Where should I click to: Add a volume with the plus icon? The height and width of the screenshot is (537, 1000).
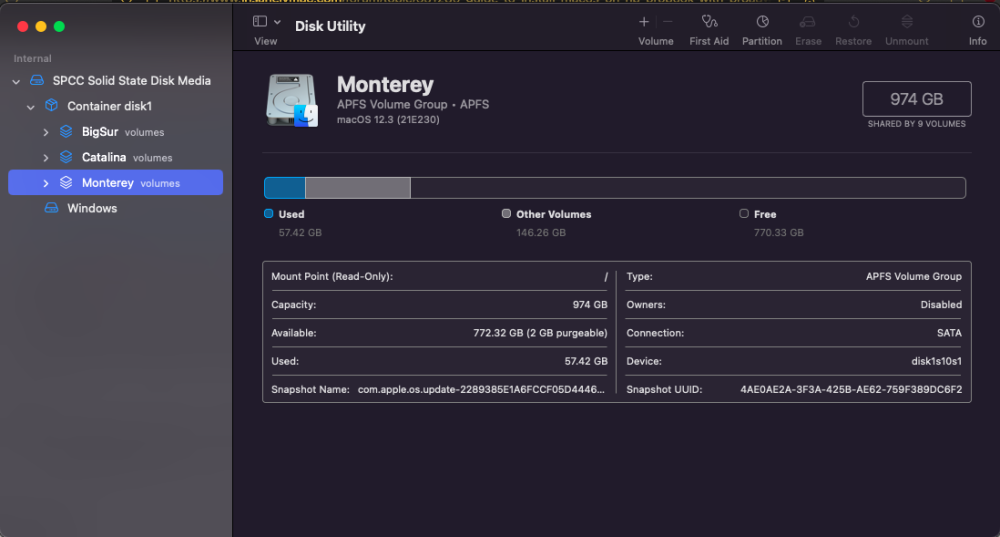(644, 22)
